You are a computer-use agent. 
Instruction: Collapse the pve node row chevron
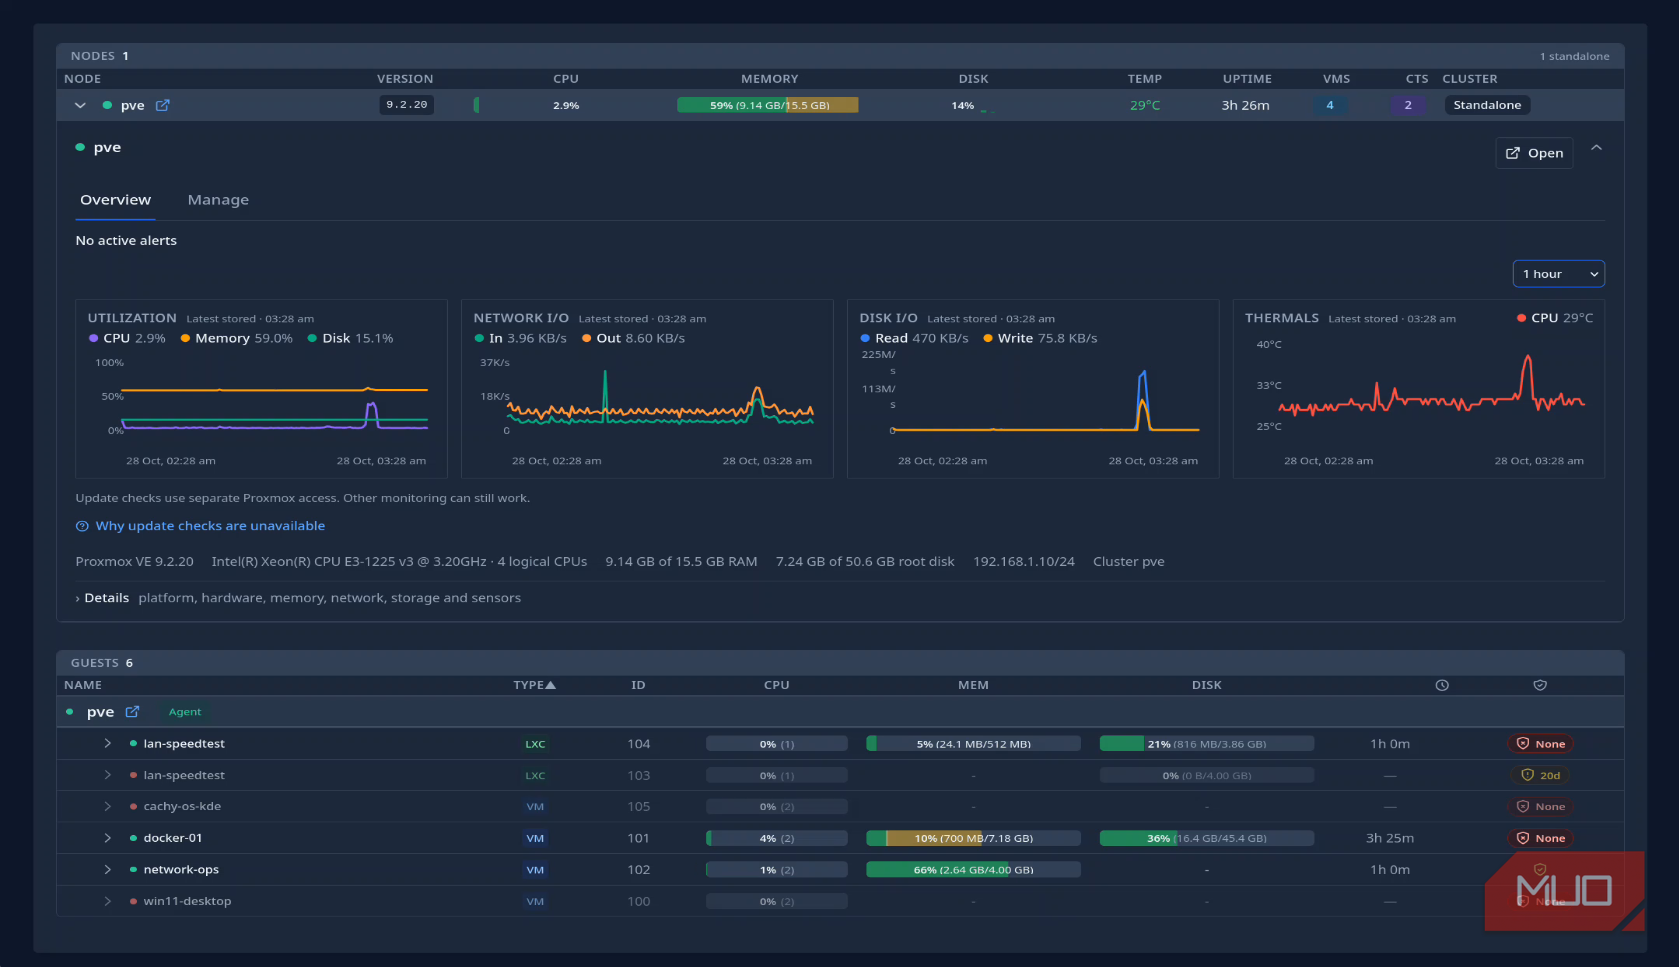click(x=80, y=105)
